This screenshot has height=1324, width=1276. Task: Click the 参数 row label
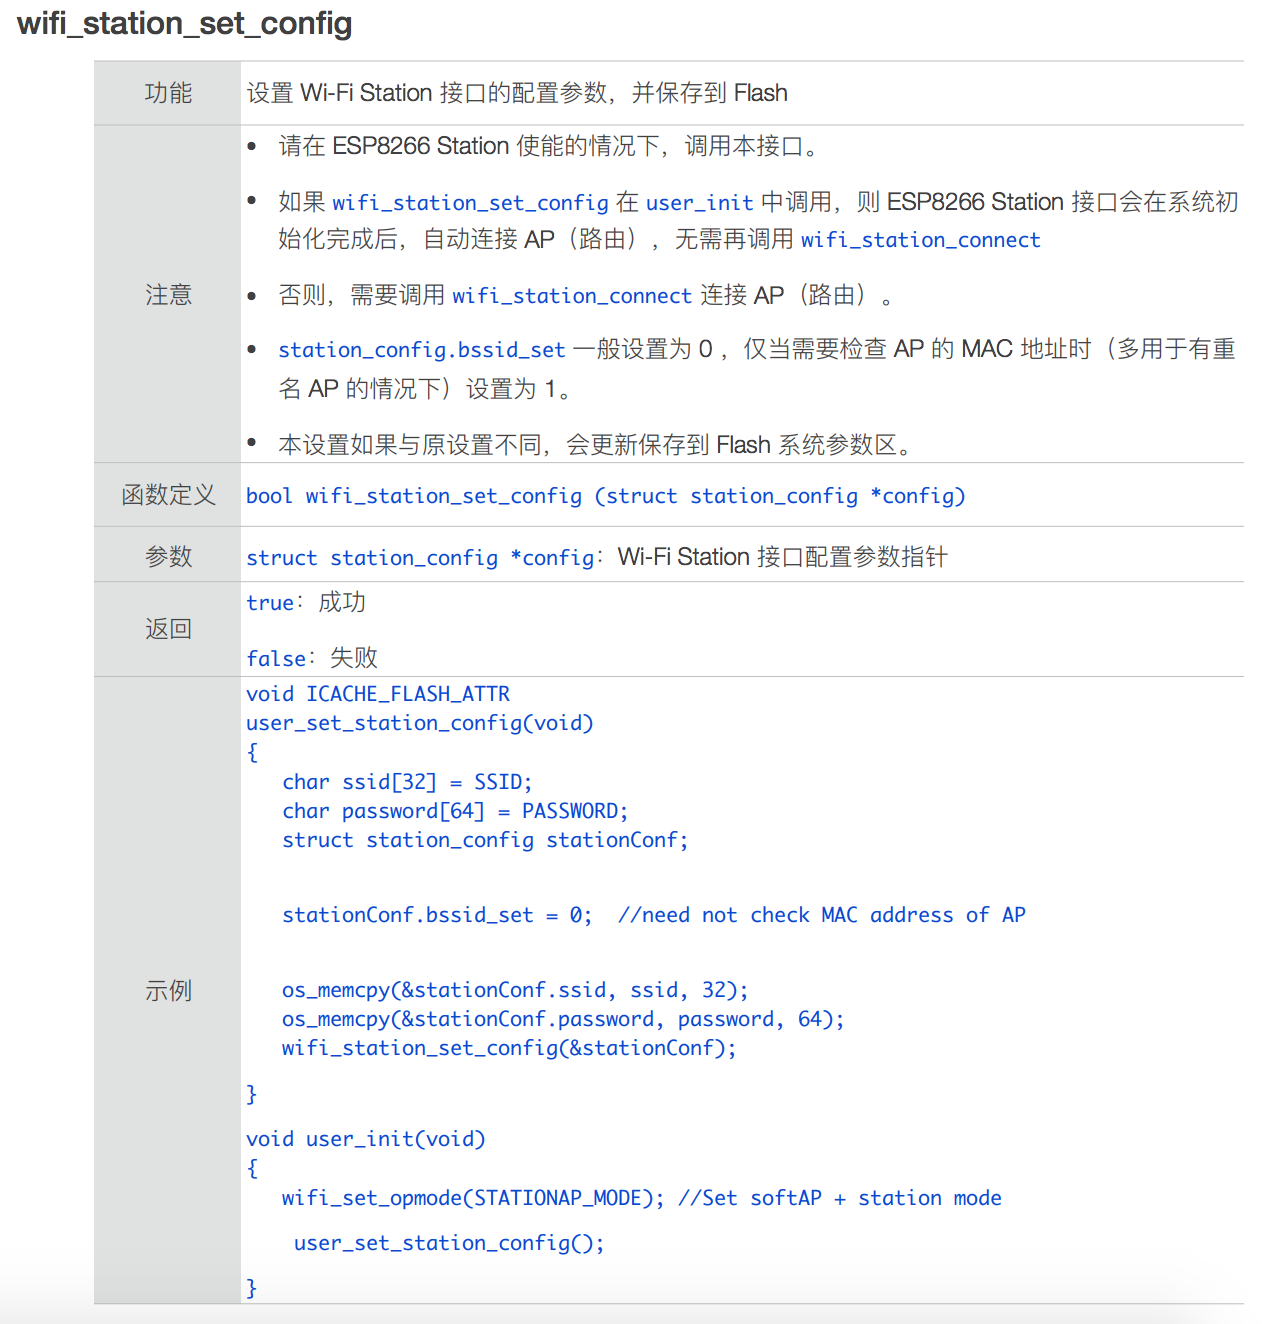[168, 556]
